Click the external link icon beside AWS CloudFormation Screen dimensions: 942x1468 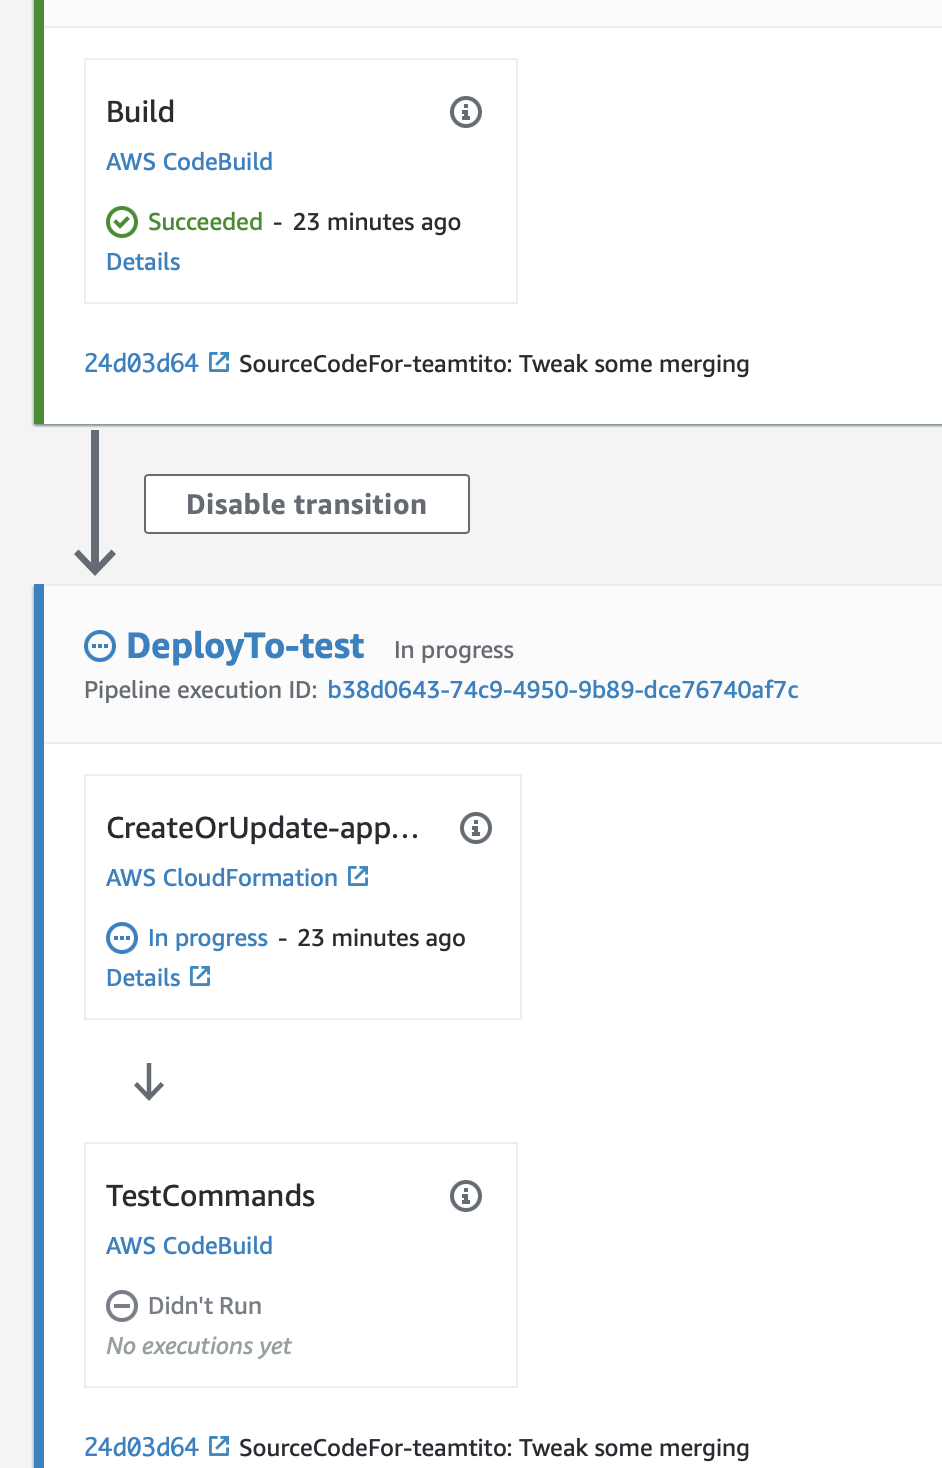point(358,875)
